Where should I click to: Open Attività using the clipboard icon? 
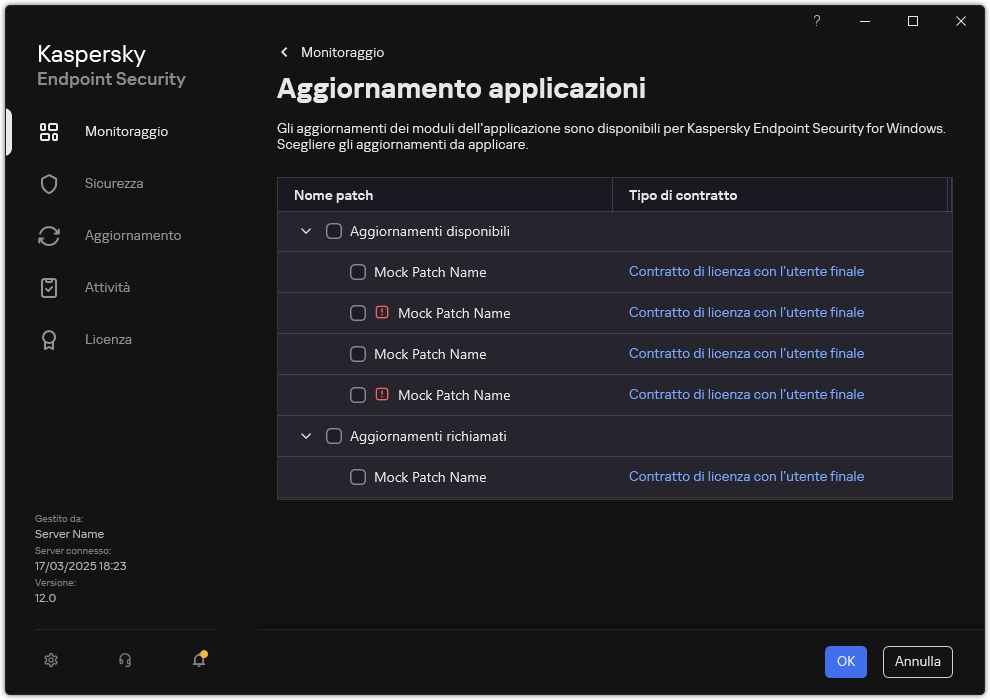tap(49, 287)
